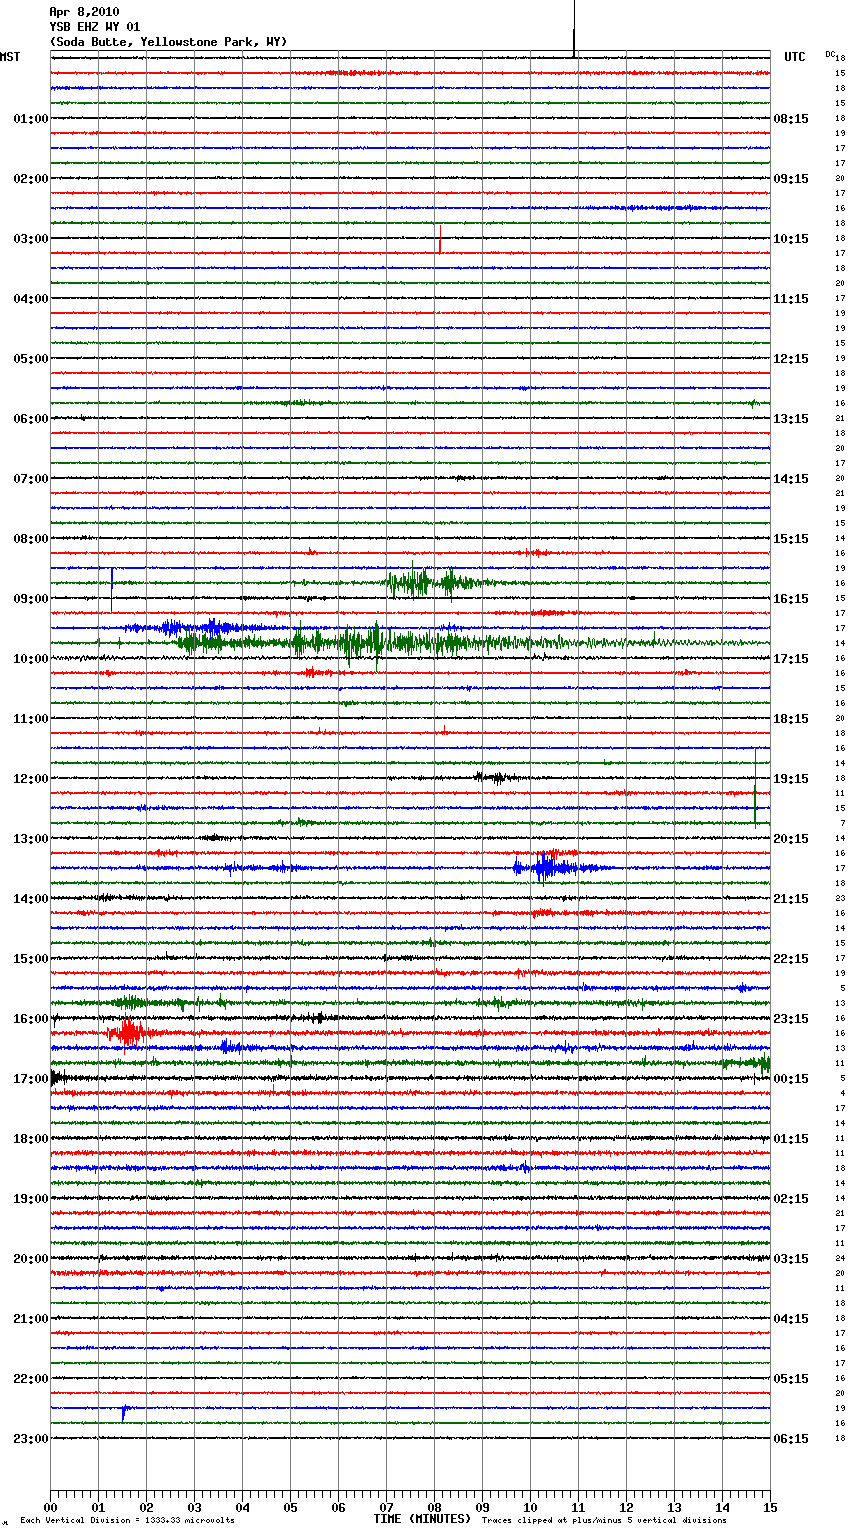Click the location label "(Soda Butte, Yellowstone Park, WY)"
The image size is (850, 1534).
tap(168, 42)
